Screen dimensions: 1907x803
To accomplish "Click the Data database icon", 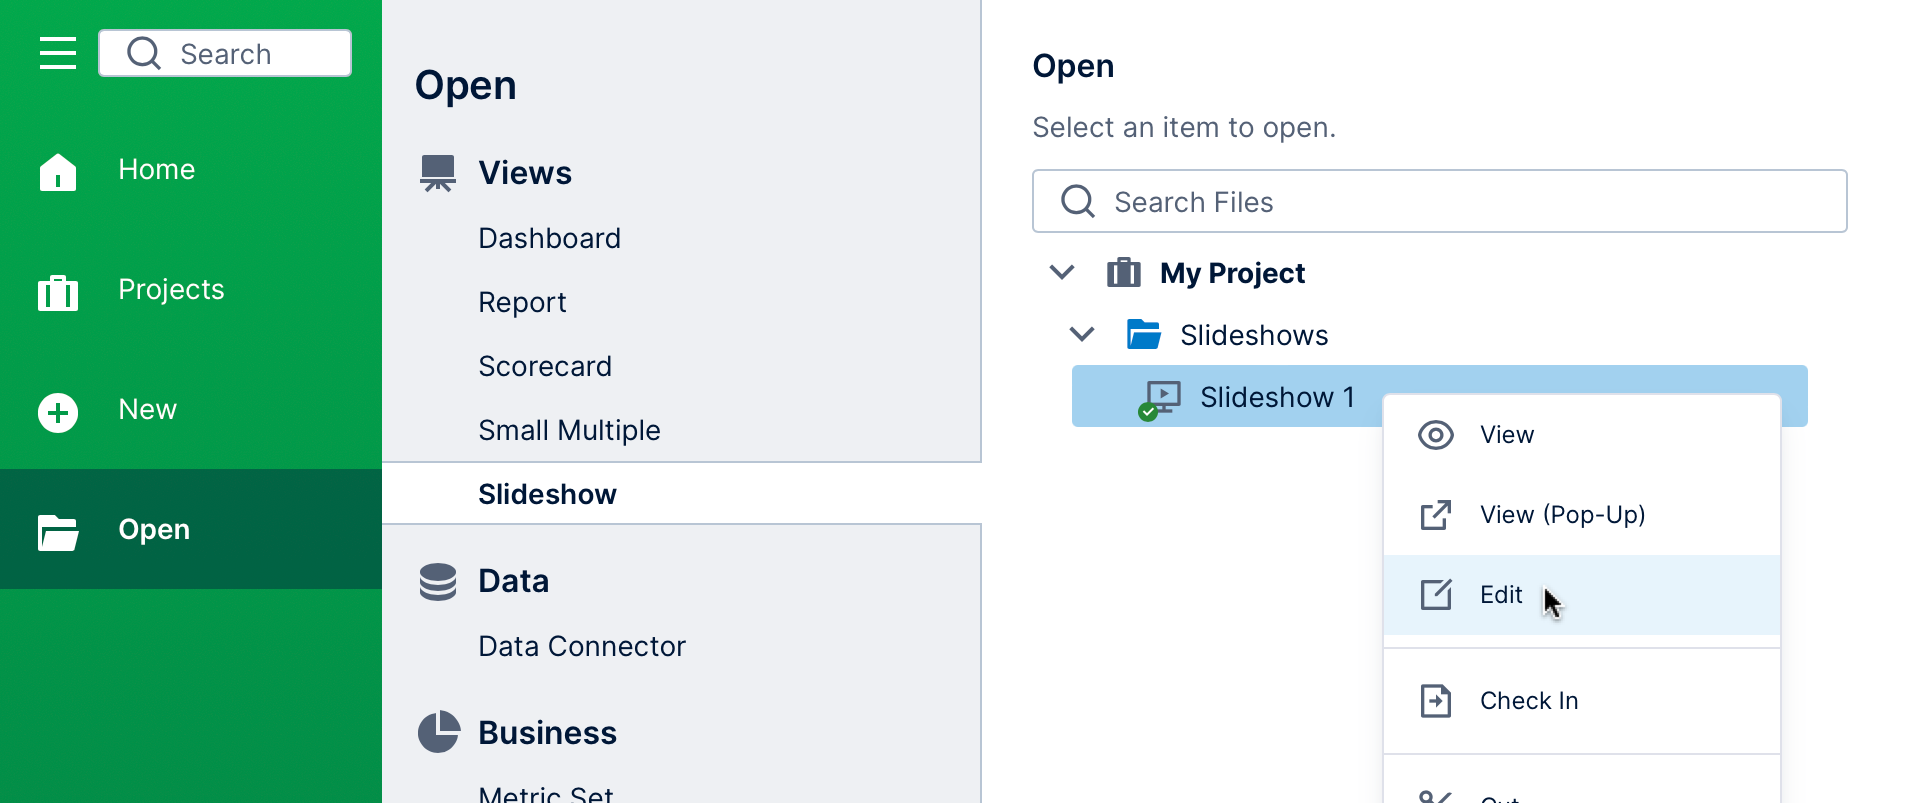I will pyautogui.click(x=438, y=581).
